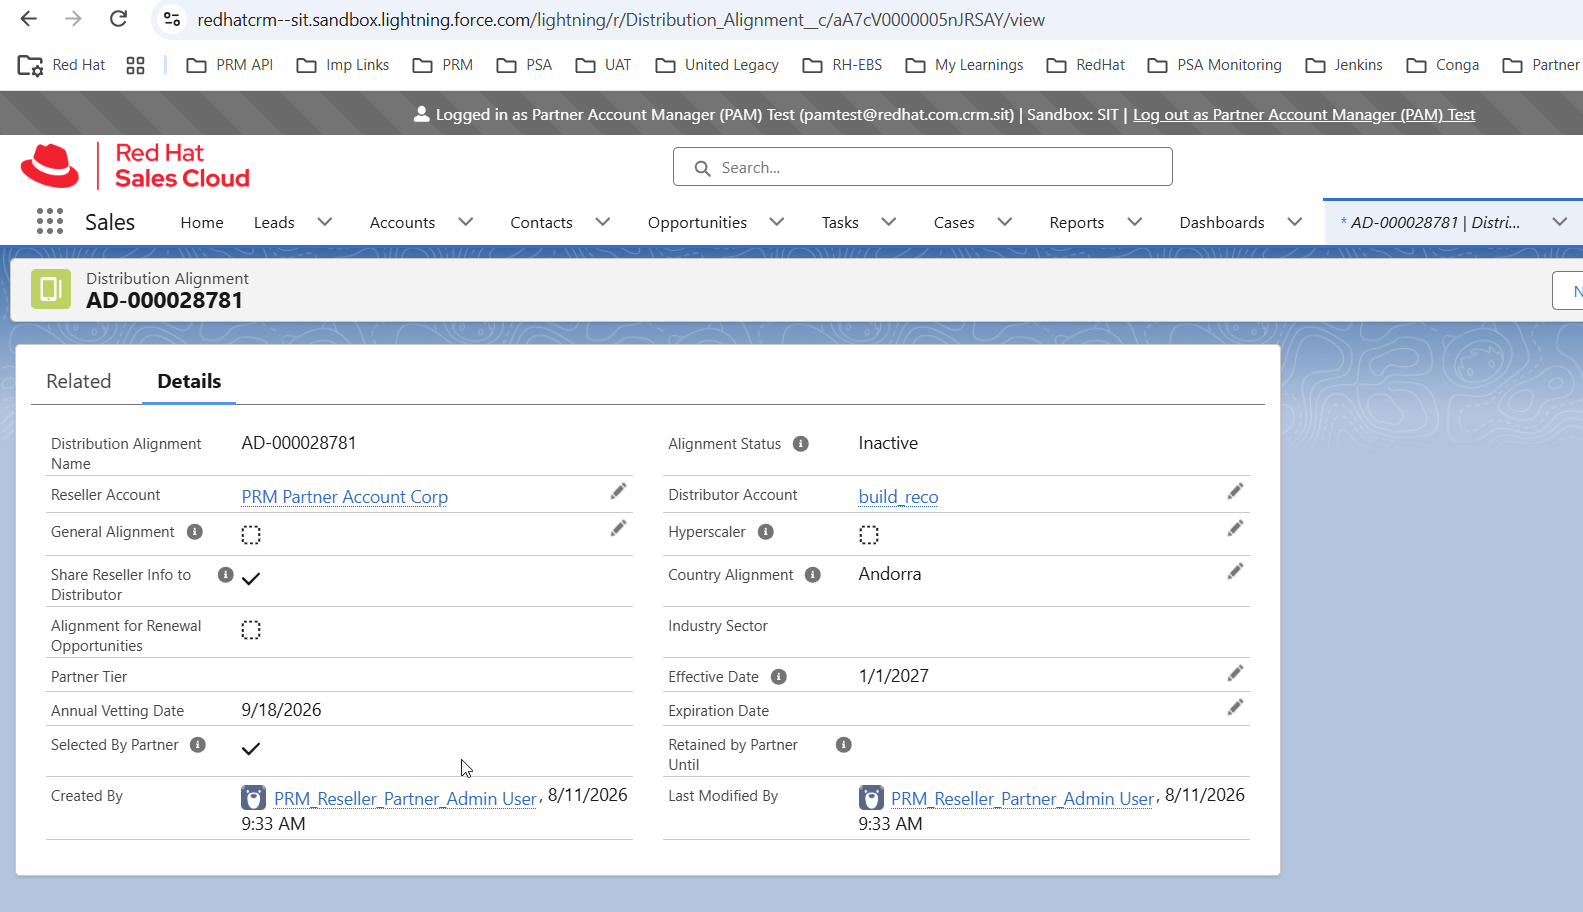Open the Jenkins bookmark folder

1344,65
